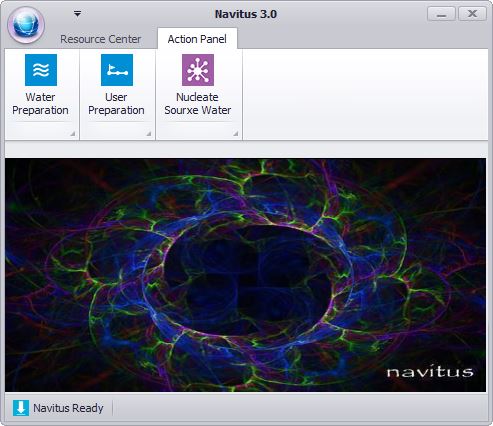Click the Water Preparation wave icon
Image resolution: width=493 pixels, height=426 pixels.
click(x=41, y=70)
